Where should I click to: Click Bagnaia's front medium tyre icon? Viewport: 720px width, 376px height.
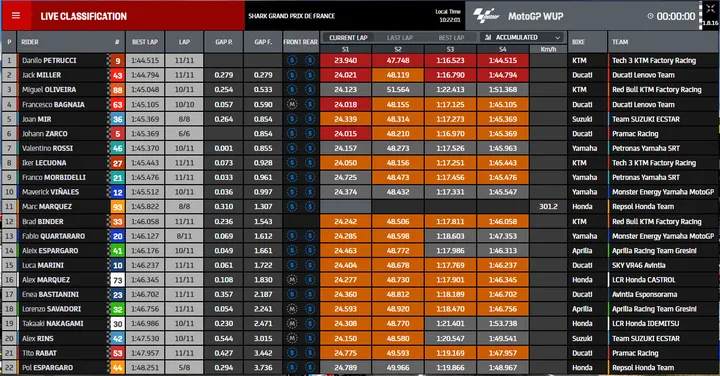[x=292, y=104]
